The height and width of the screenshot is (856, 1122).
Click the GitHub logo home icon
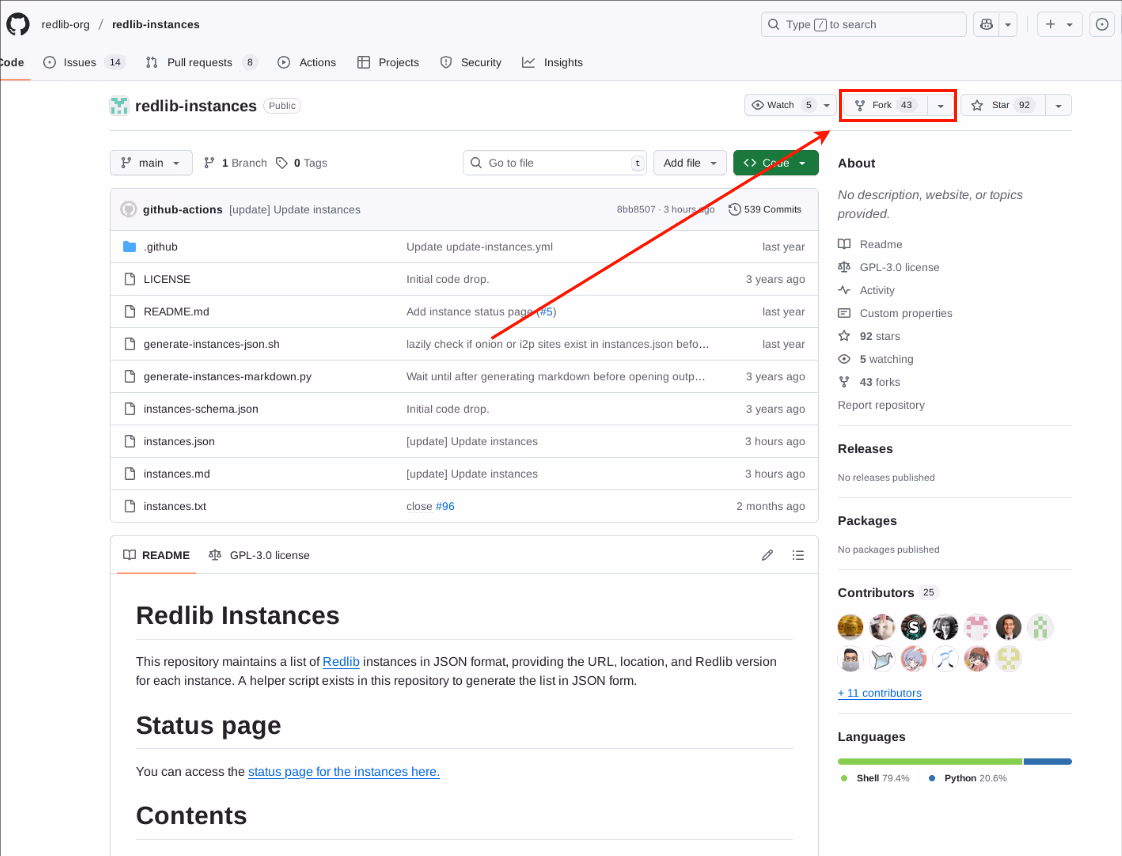(18, 24)
